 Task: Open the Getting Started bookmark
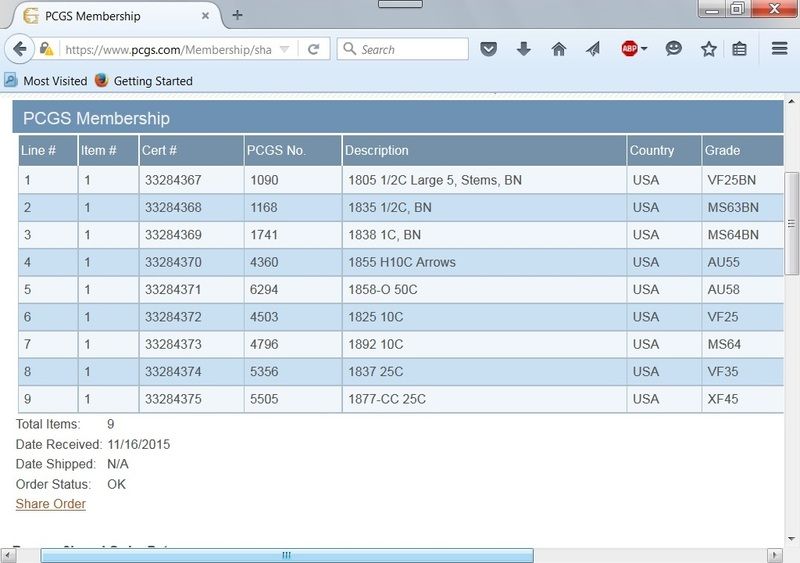point(144,81)
